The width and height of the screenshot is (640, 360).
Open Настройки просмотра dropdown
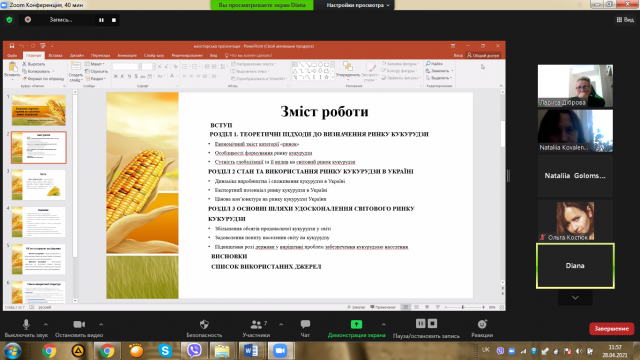(x=358, y=5)
